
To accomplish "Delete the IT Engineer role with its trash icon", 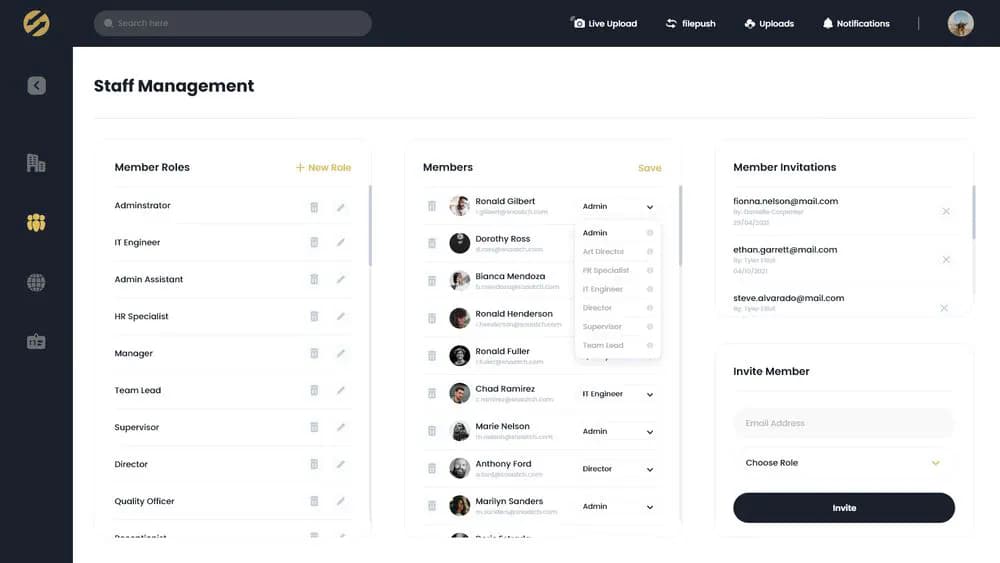I will point(314,242).
